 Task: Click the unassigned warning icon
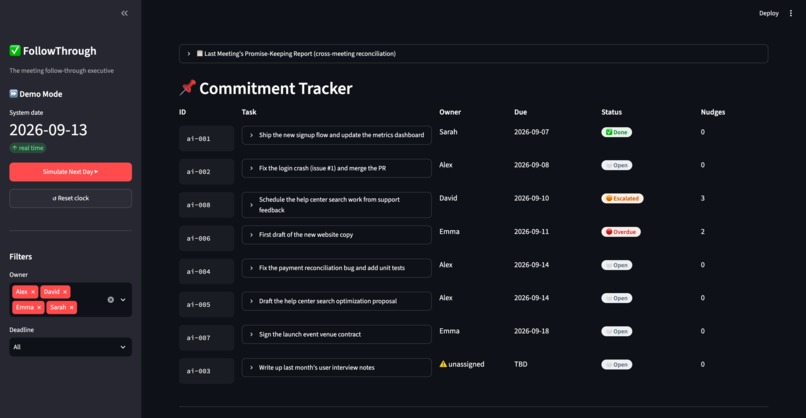click(x=443, y=364)
